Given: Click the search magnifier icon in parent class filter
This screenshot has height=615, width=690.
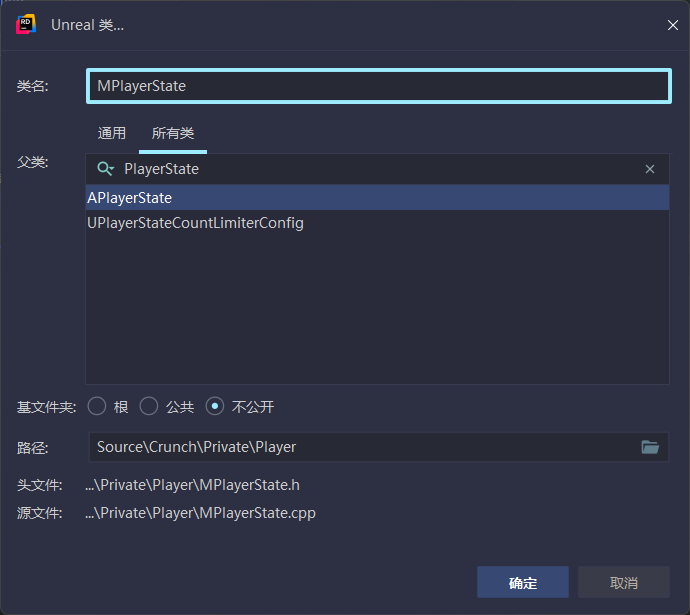Looking at the screenshot, I should point(105,169).
